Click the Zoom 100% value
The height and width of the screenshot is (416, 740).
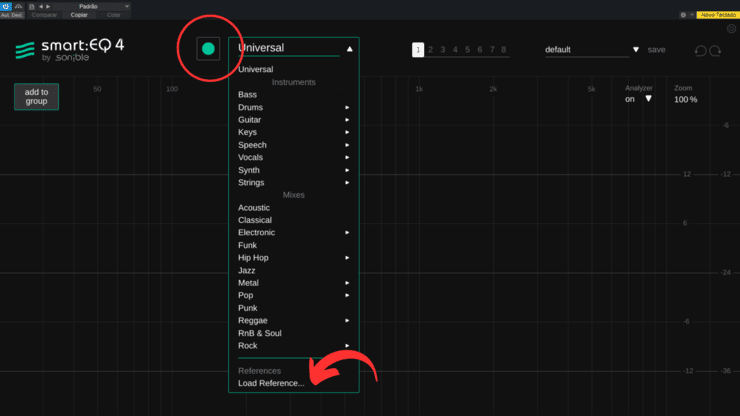(x=685, y=99)
